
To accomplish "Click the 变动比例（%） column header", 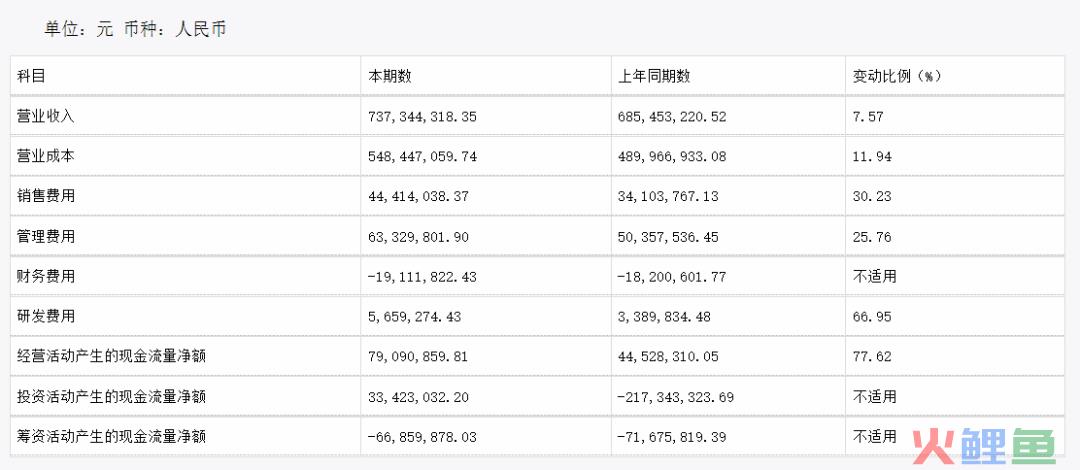I will pyautogui.click(x=897, y=76).
